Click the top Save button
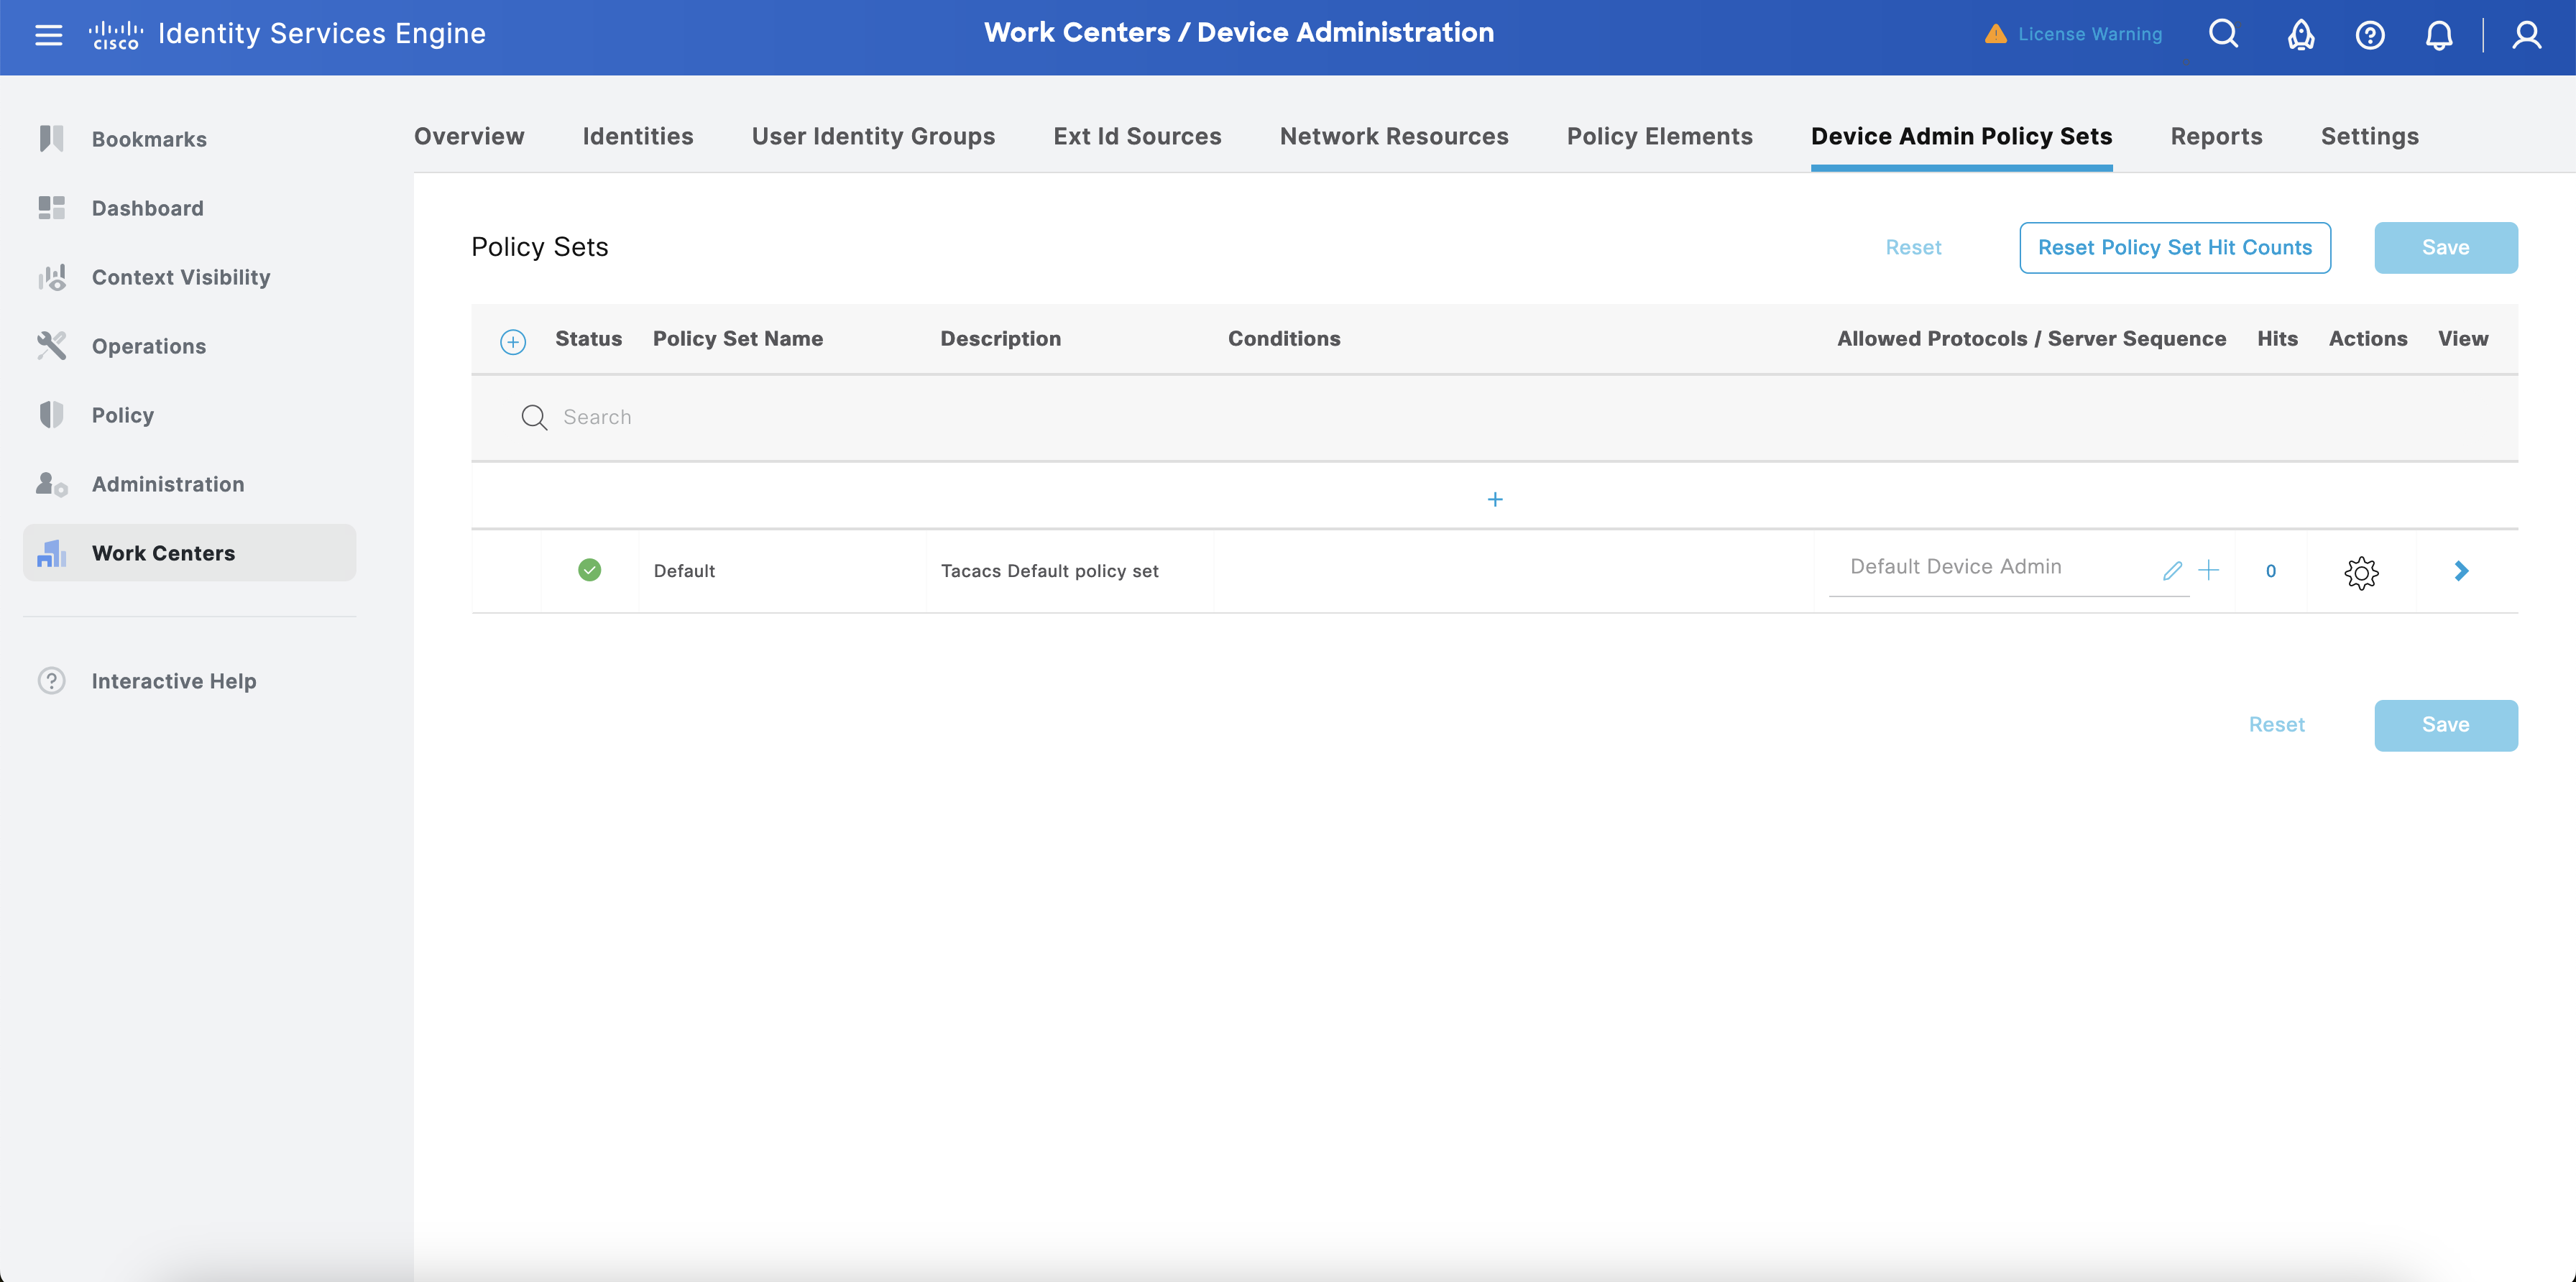Viewport: 2576px width, 1282px height. pyautogui.click(x=2446, y=247)
